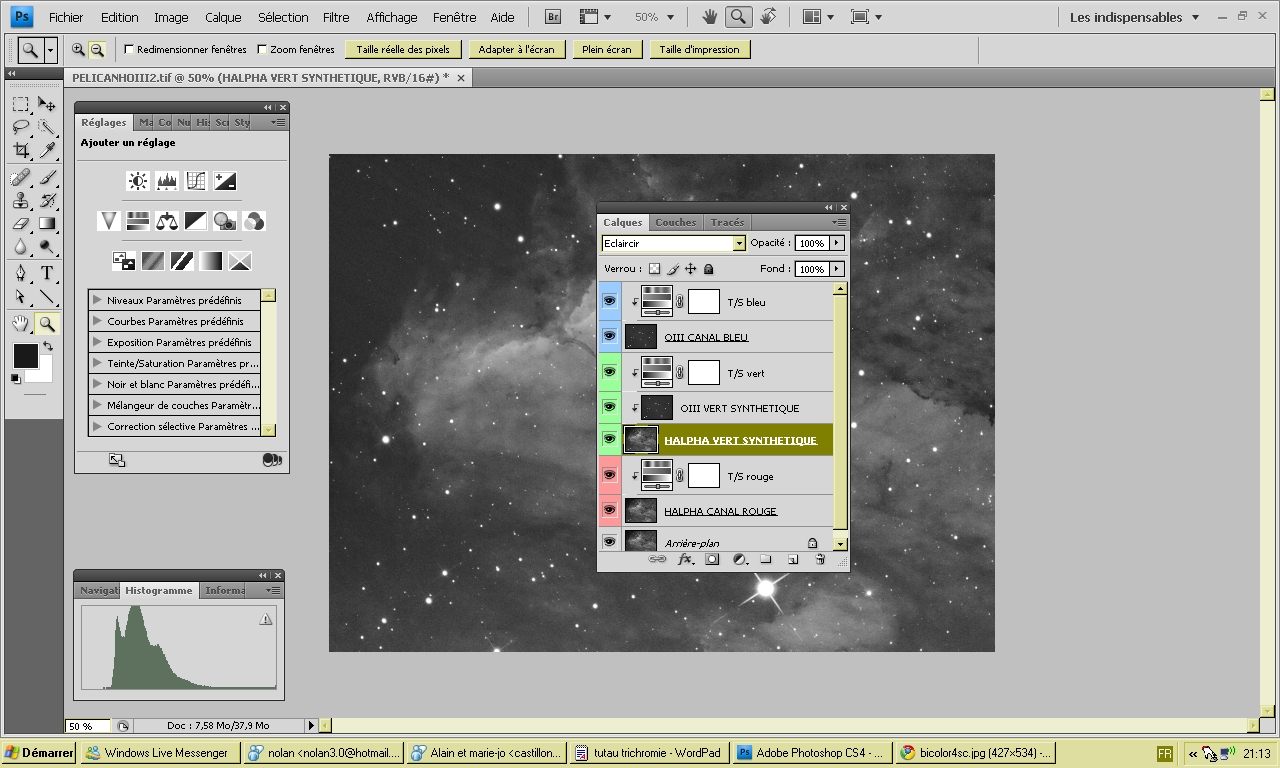Add a Photo Filter adjustment
The image size is (1280, 768).
pos(225,221)
